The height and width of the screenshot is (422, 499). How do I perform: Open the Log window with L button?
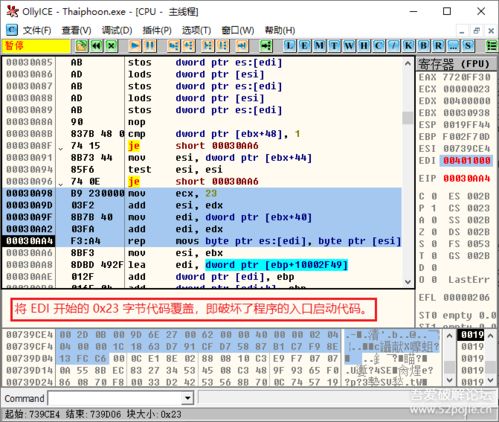(290, 46)
